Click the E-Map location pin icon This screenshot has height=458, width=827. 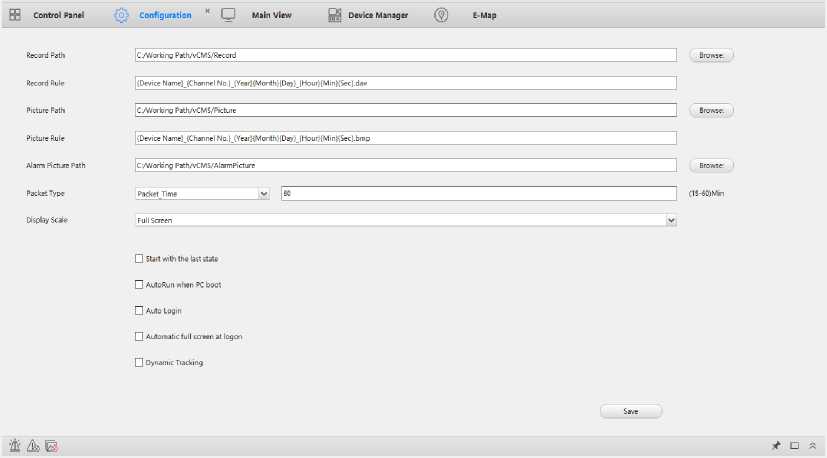click(441, 15)
